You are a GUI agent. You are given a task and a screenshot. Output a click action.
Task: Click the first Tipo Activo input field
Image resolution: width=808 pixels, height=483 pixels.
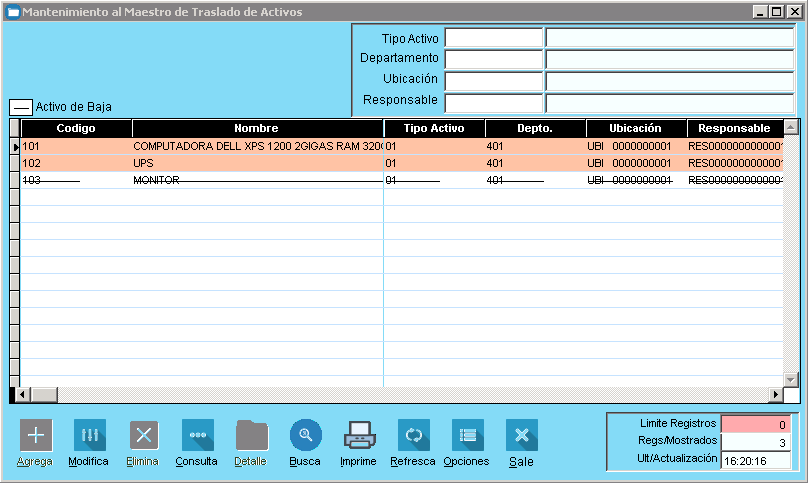pos(493,38)
